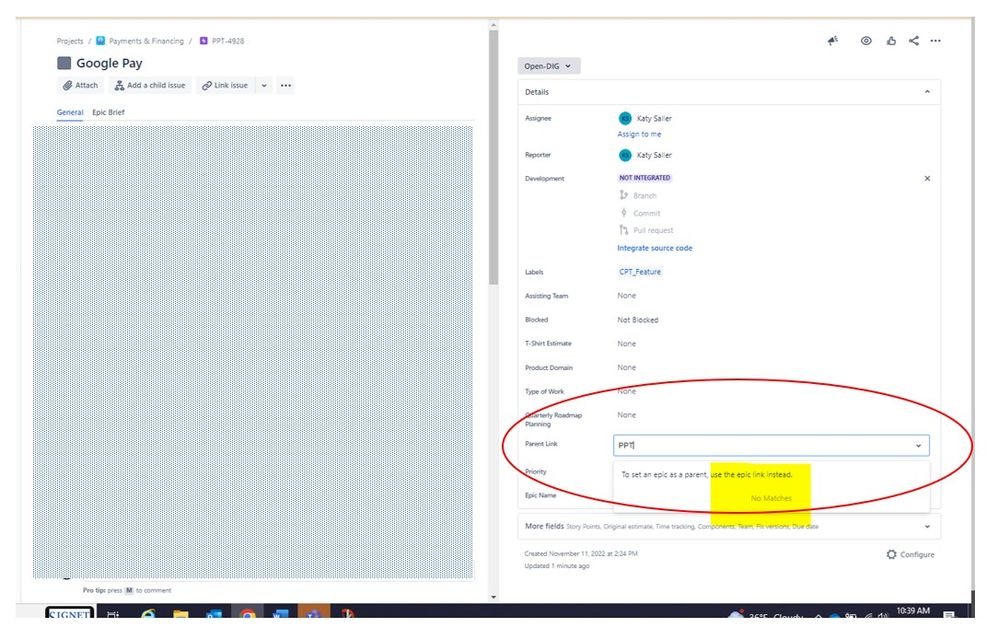
Task: Click the feedback megaphone icon
Action: pos(833,41)
